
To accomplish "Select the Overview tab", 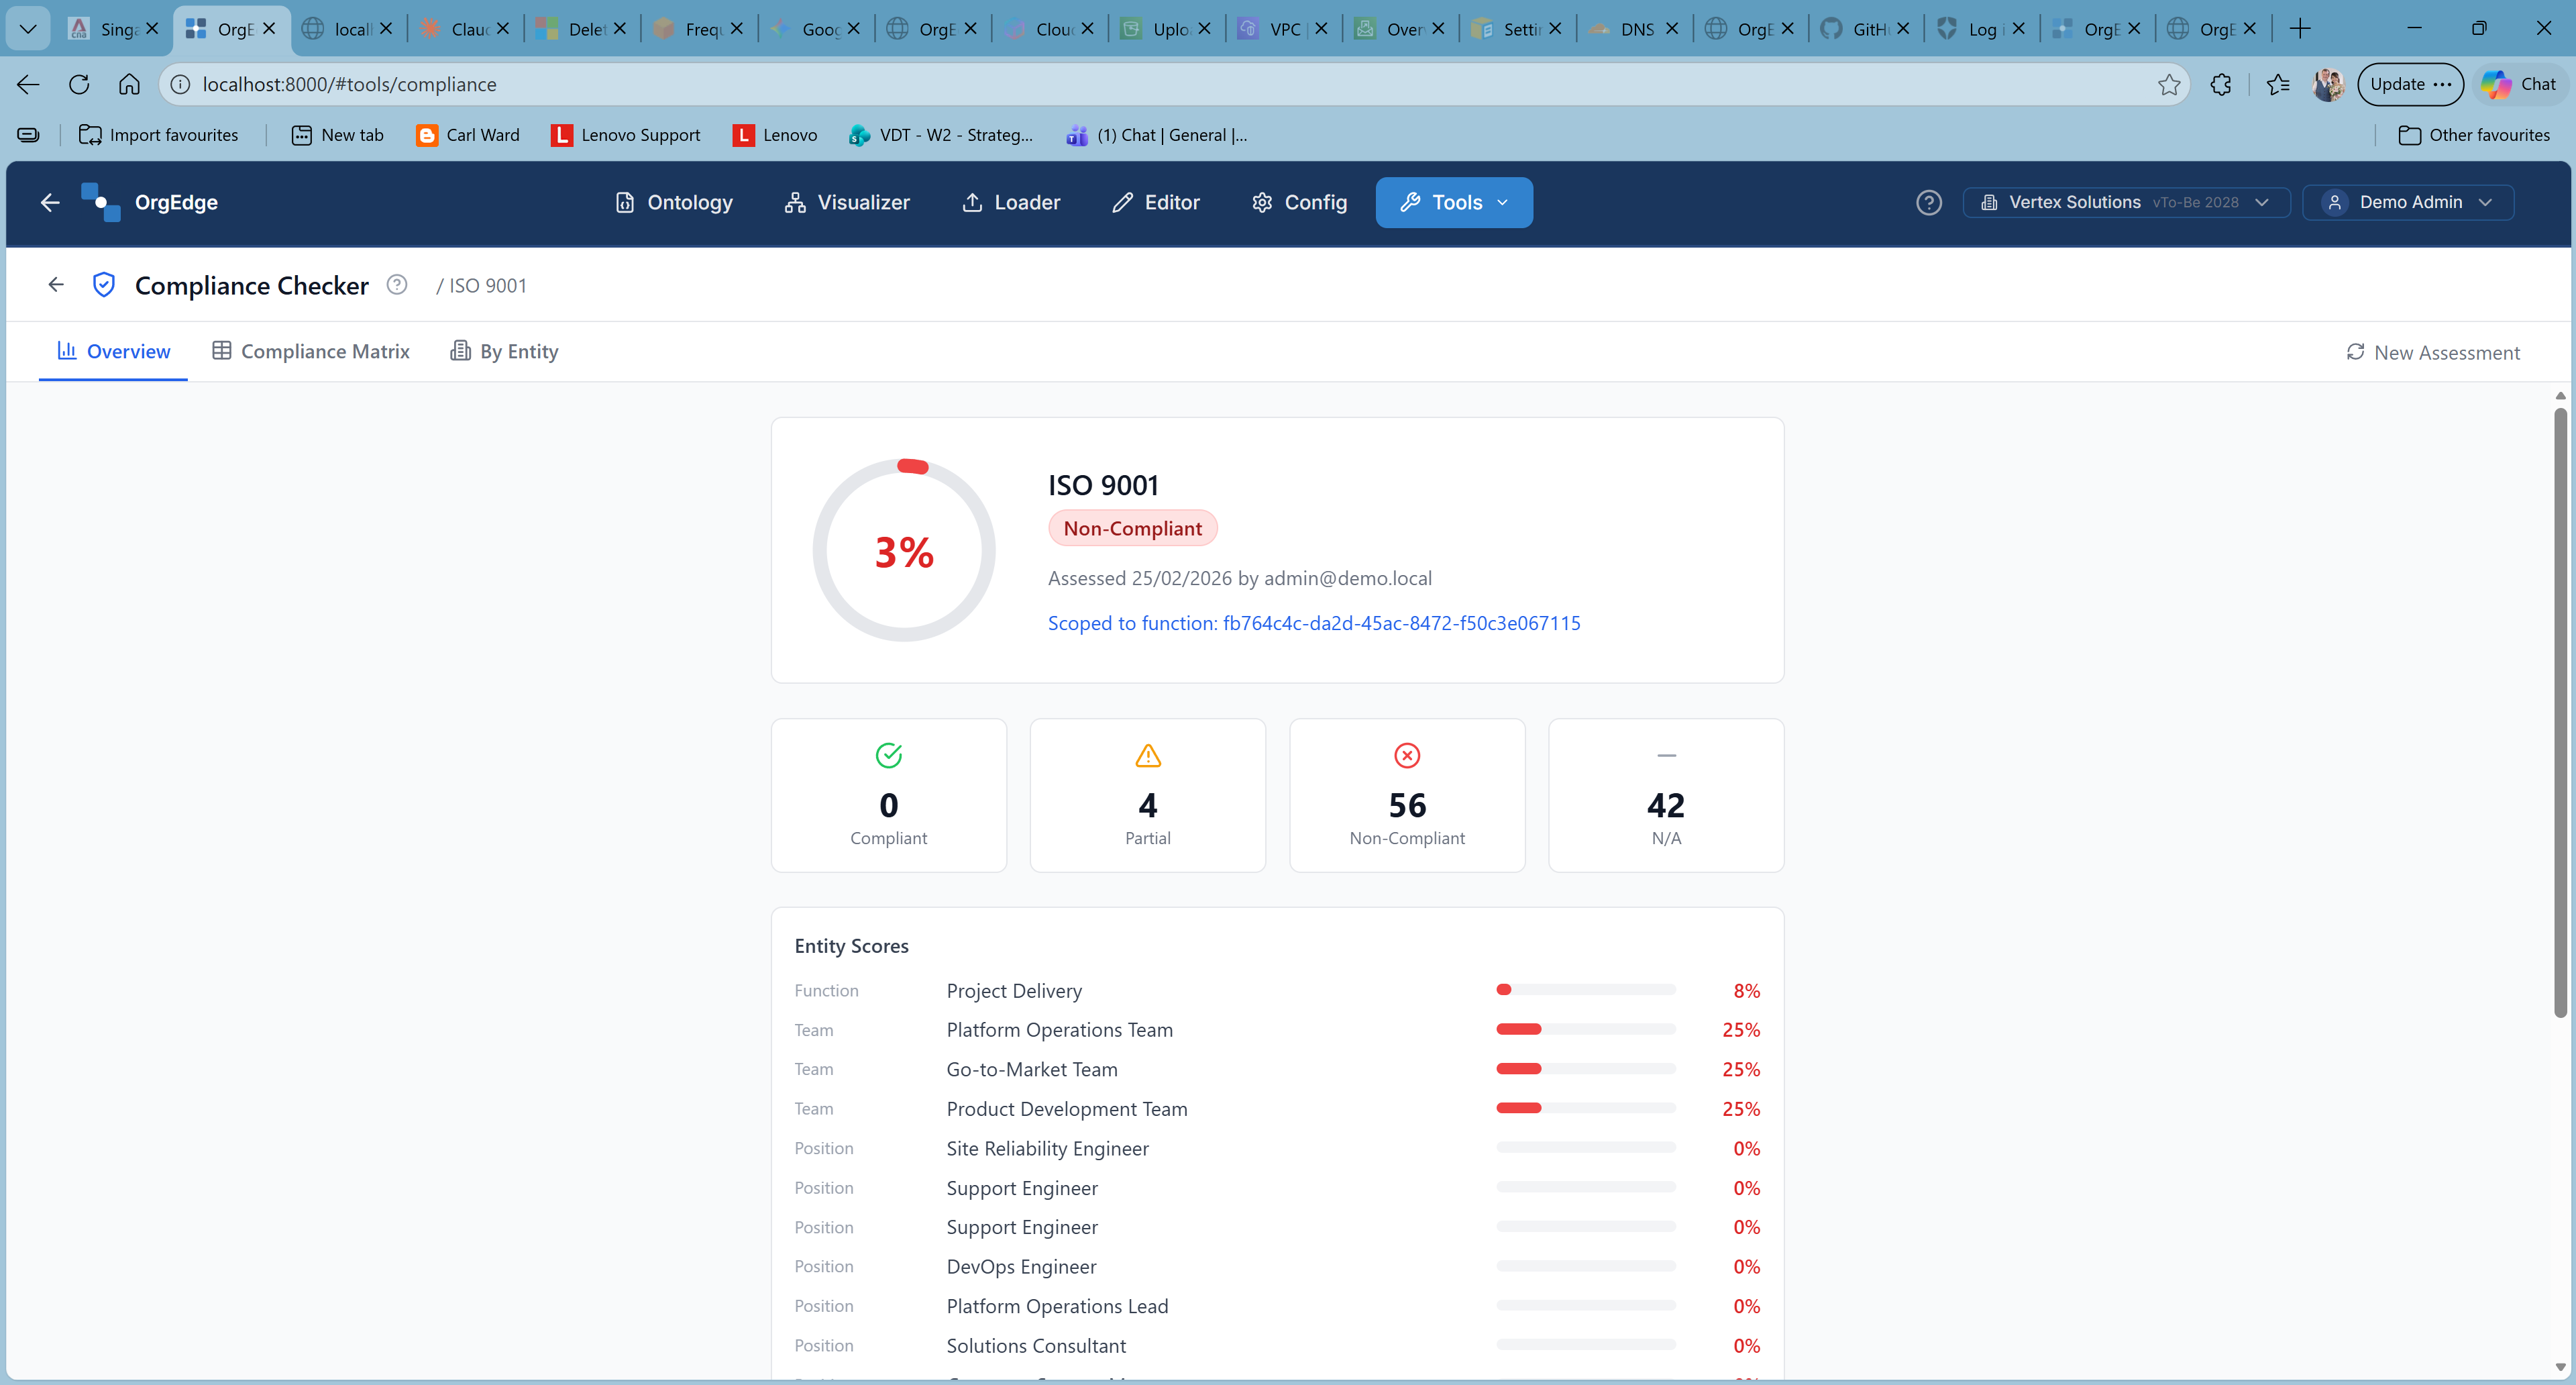I will coord(113,351).
